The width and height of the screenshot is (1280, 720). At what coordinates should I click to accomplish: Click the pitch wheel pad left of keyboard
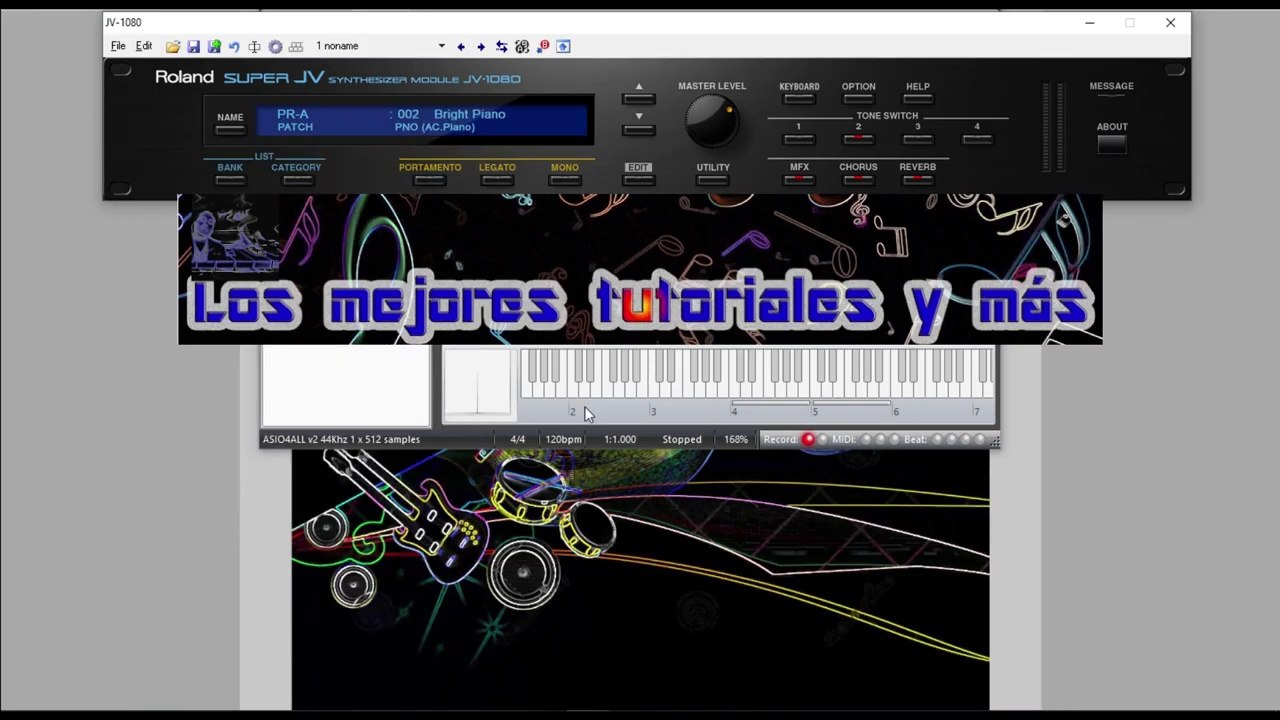pos(478,385)
